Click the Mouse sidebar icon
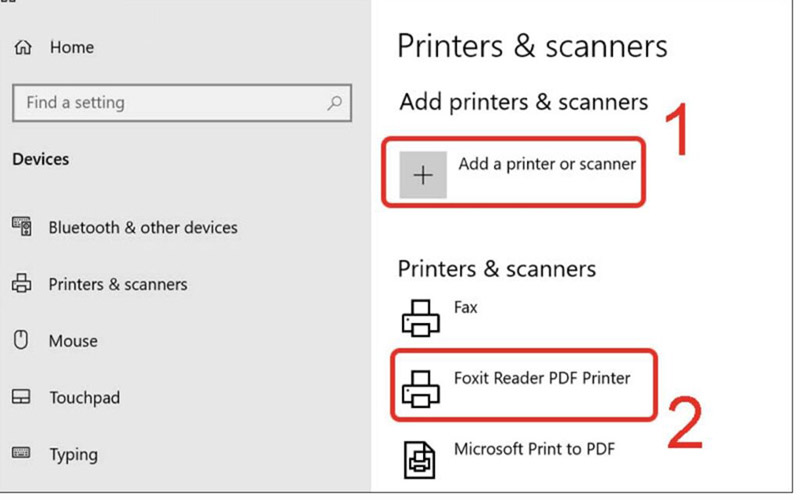This screenshot has width=800, height=500. click(21, 340)
